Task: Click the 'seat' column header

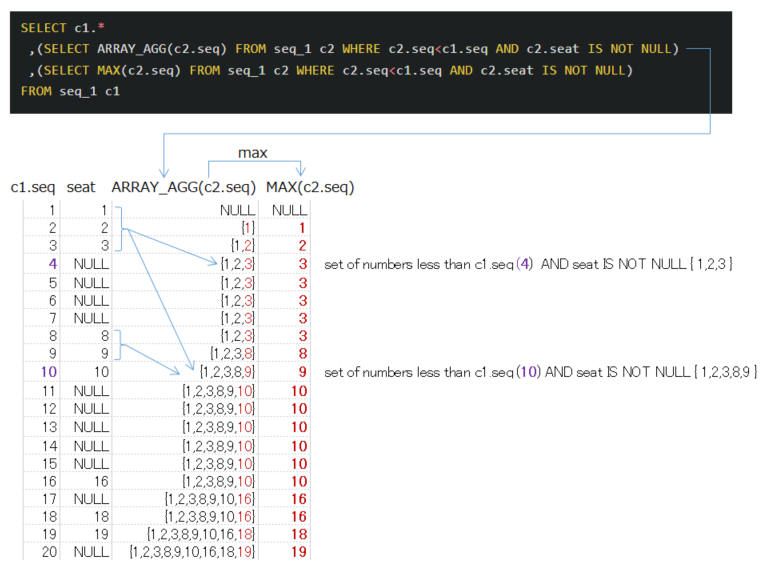Action: click(81, 187)
